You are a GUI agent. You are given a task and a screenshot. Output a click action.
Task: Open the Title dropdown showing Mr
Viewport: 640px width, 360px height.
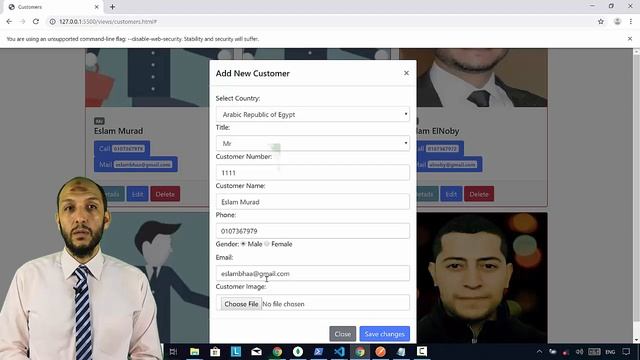coord(313,143)
